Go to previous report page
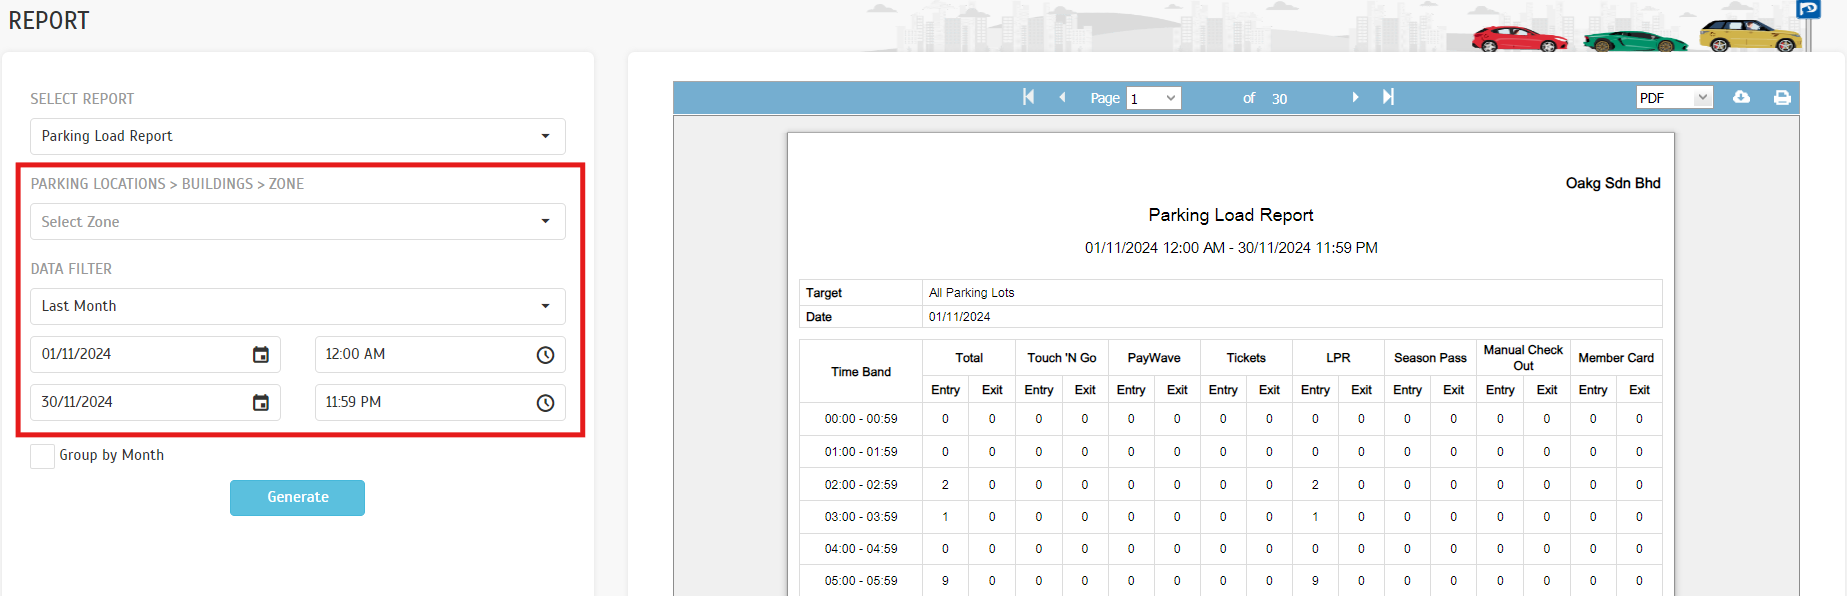Image resolution: width=1847 pixels, height=596 pixels. coord(1062,97)
